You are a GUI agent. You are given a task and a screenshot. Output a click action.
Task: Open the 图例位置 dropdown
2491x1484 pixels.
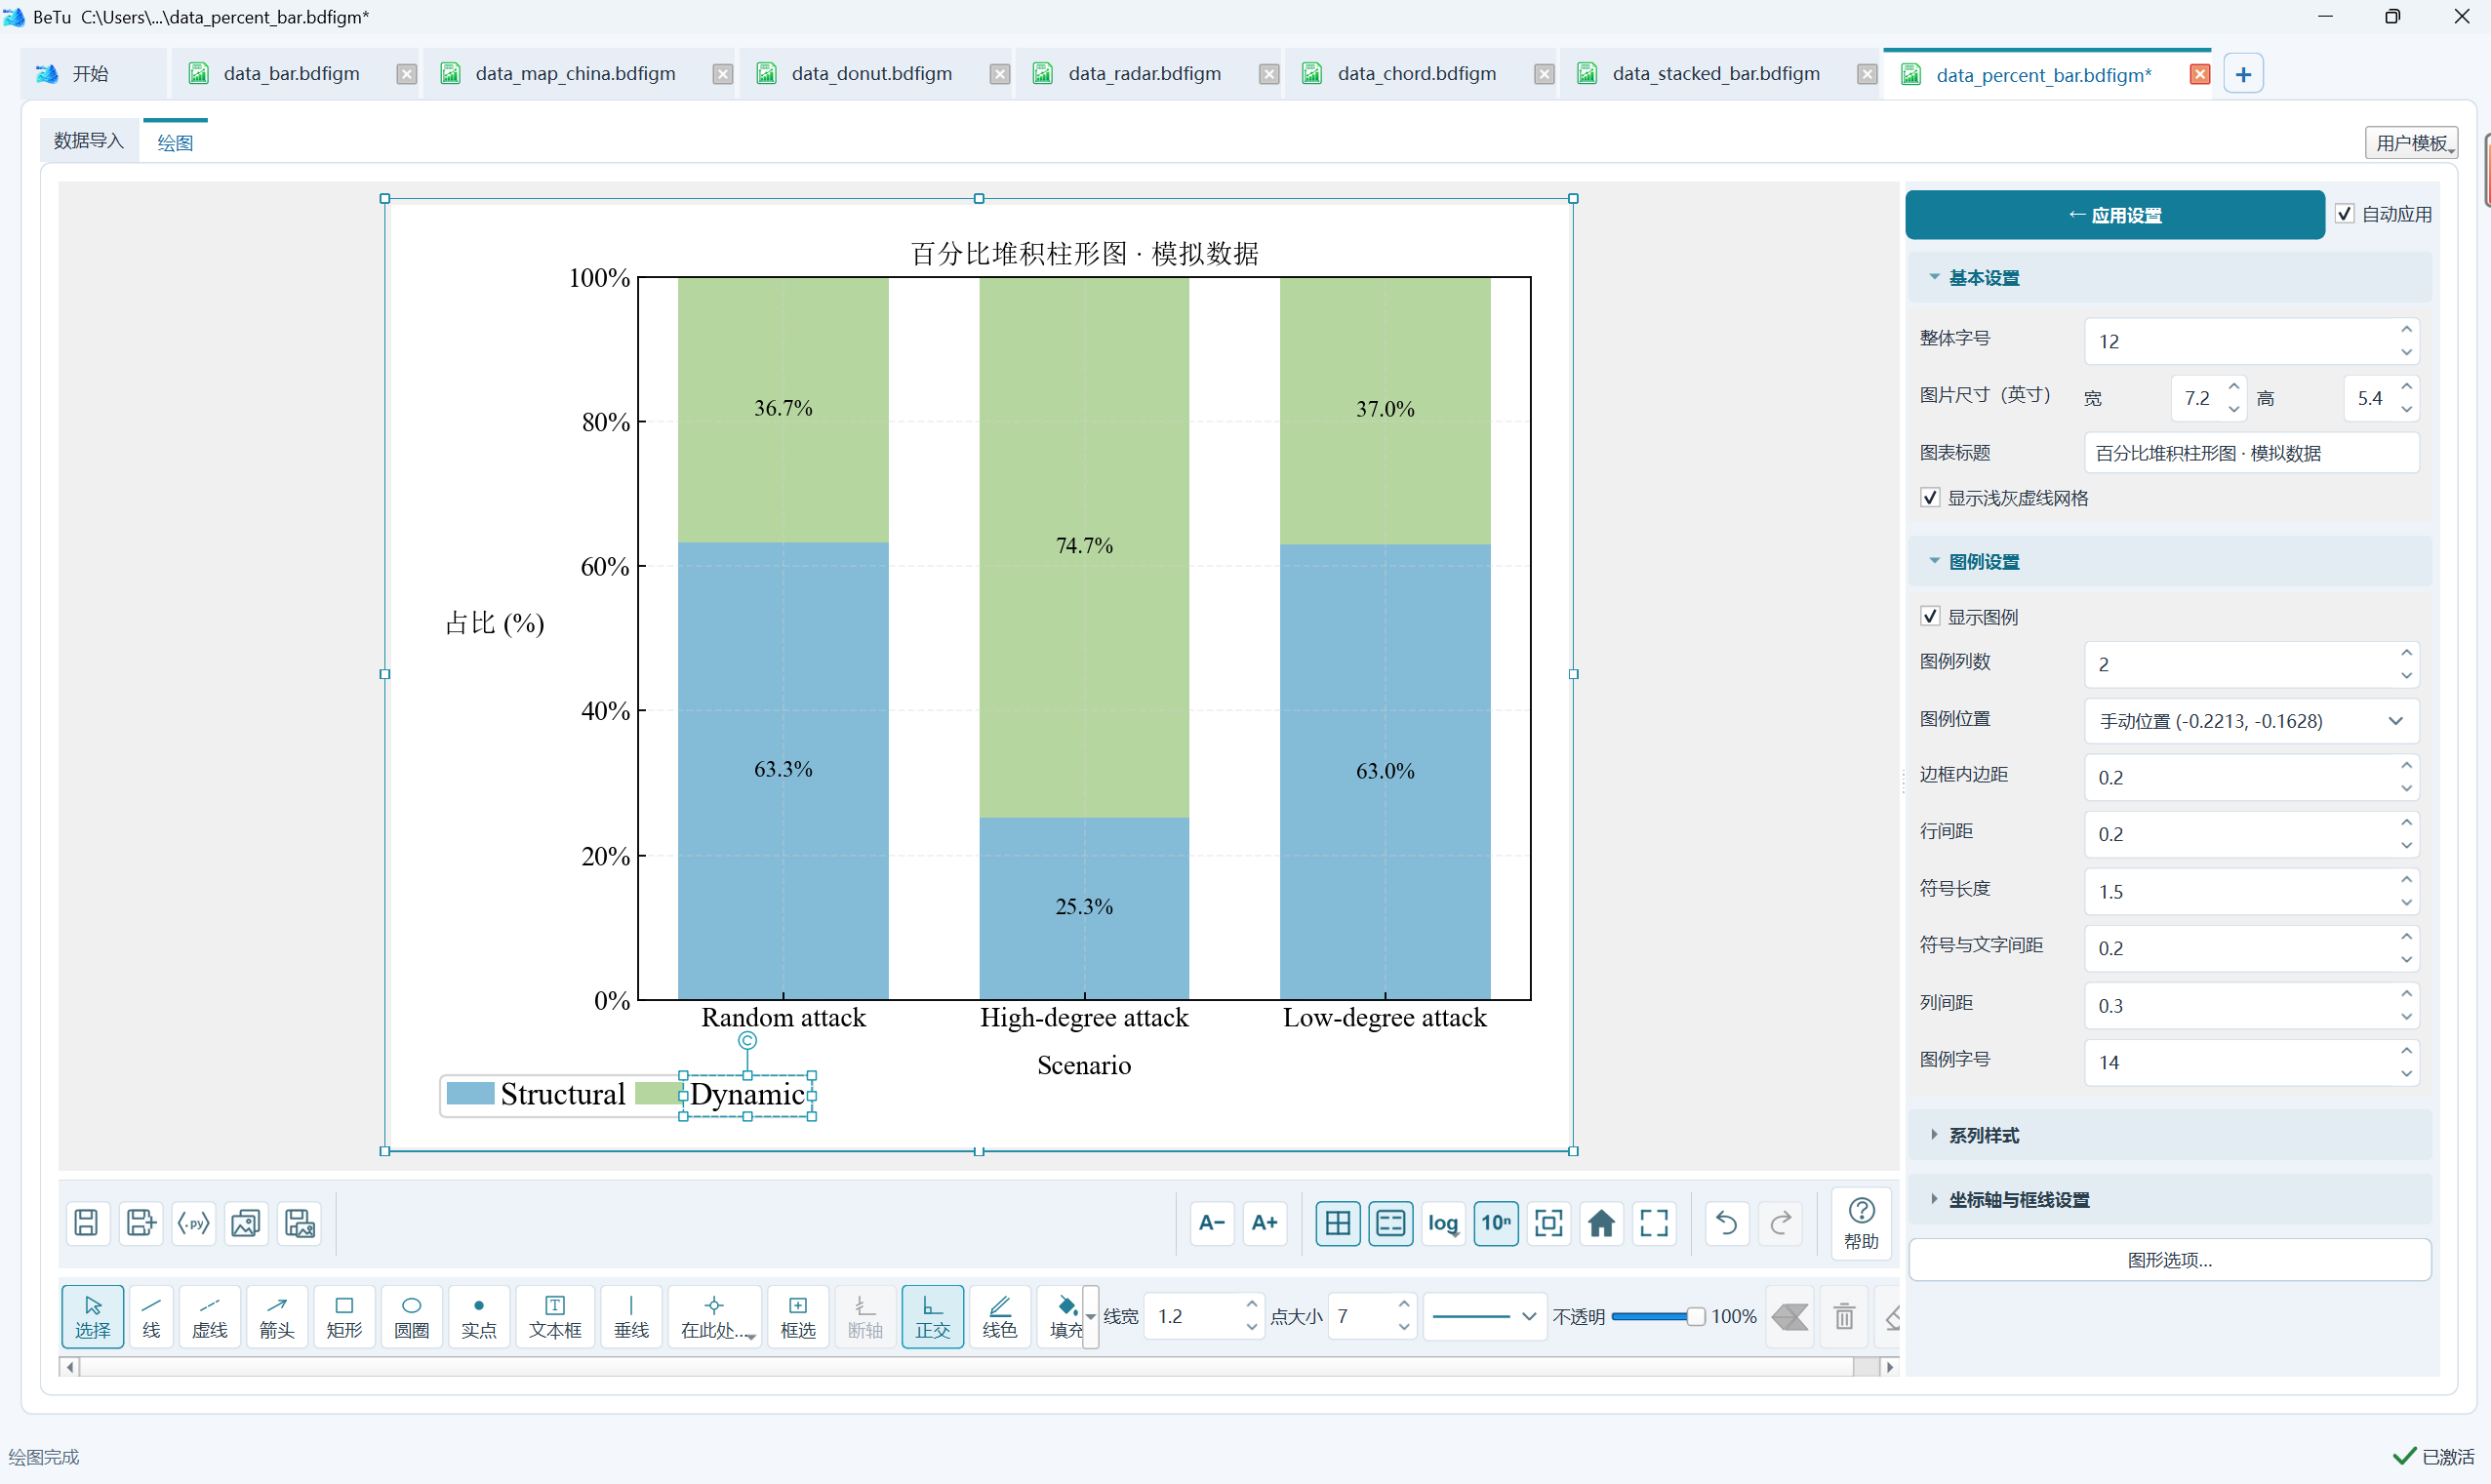[2251, 720]
